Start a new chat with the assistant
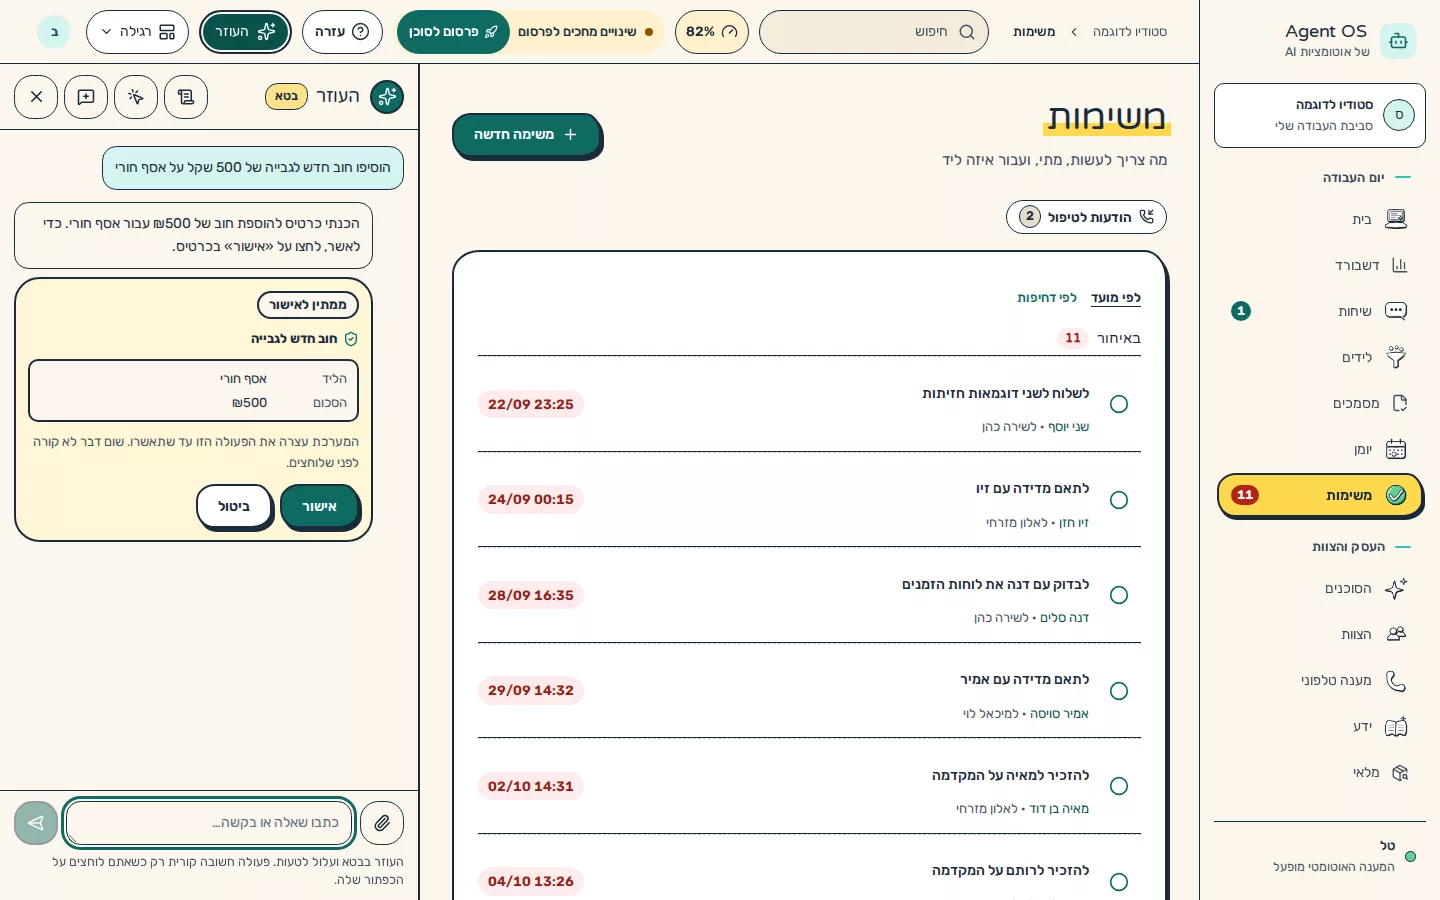The height and width of the screenshot is (900, 1440). pyautogui.click(x=86, y=97)
